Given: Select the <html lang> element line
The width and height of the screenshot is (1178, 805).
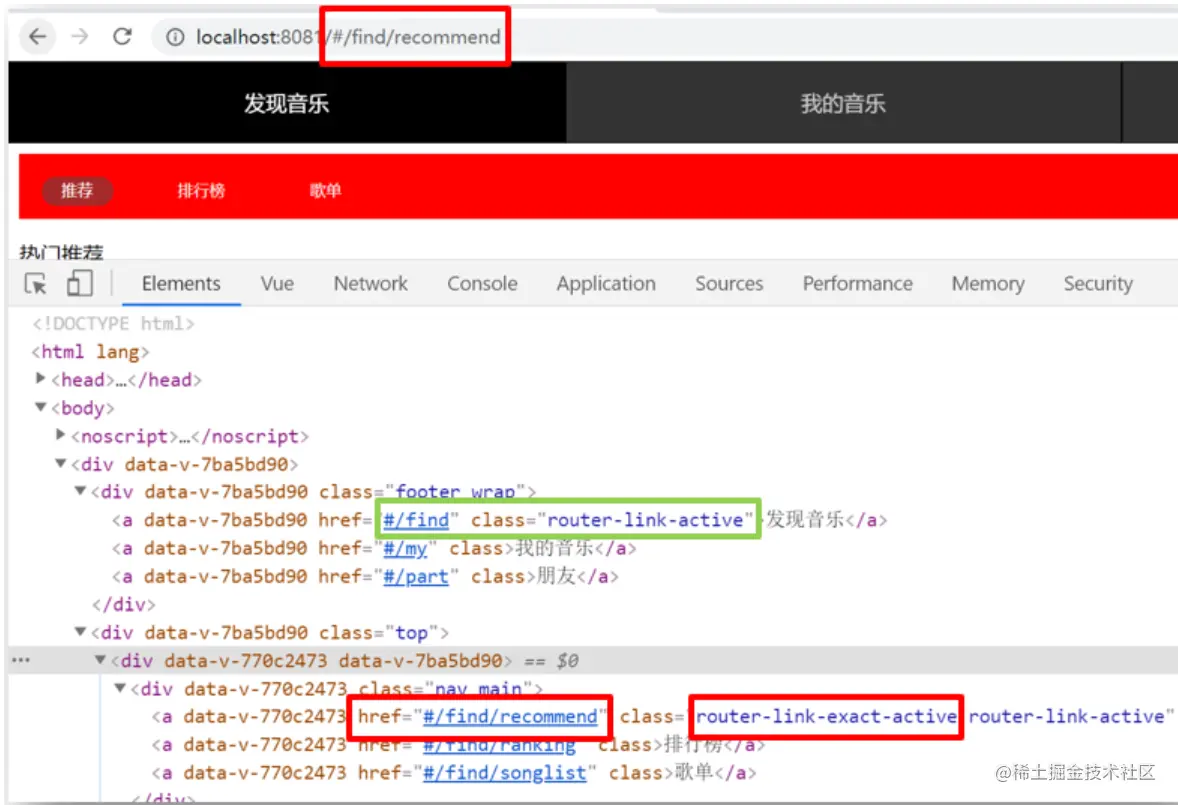Looking at the screenshot, I should coord(91,351).
